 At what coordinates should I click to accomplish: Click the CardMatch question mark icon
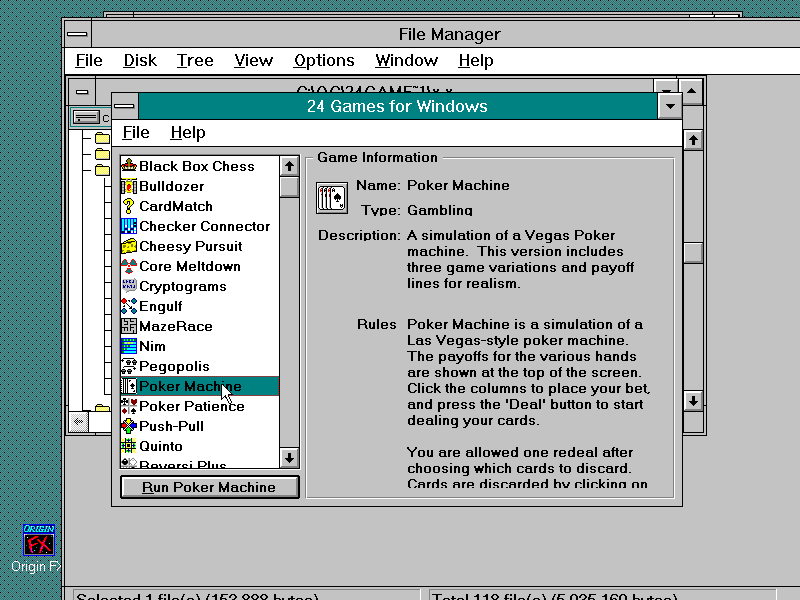coord(129,206)
